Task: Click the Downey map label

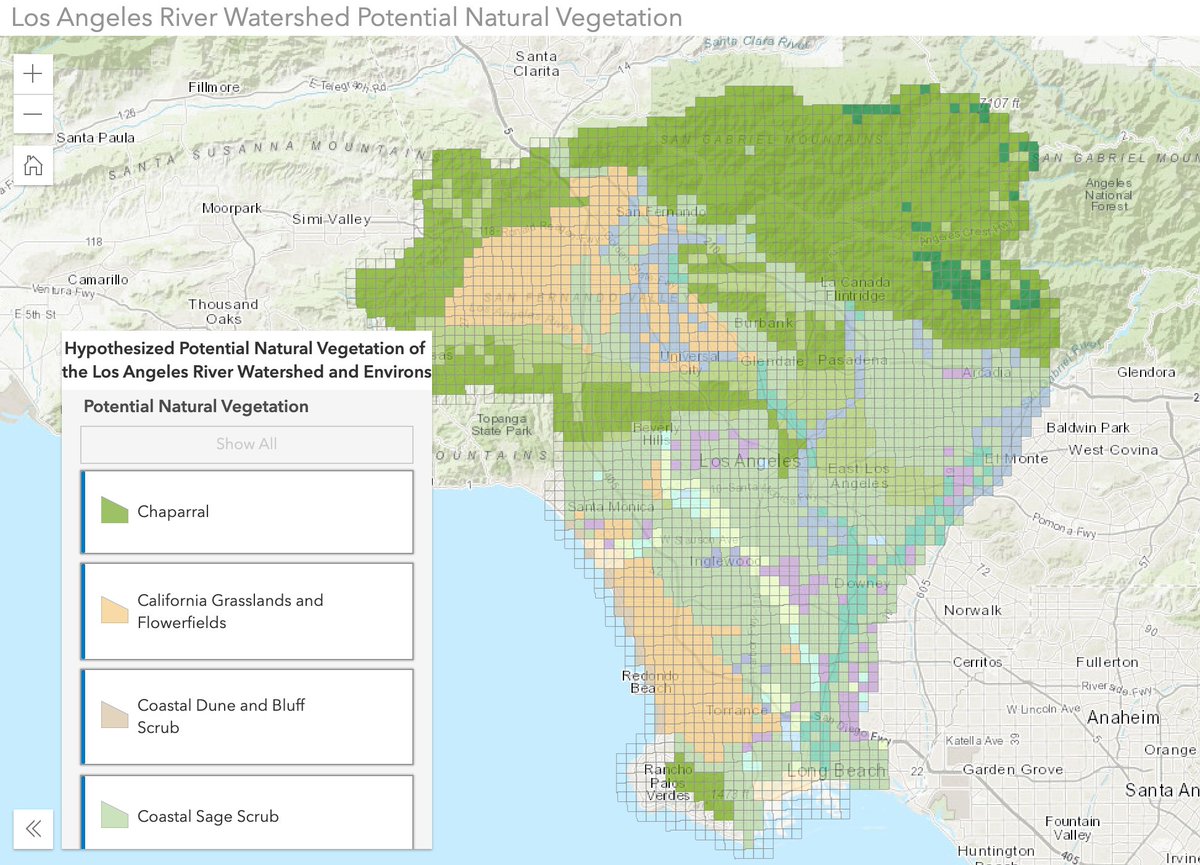Action: pyautogui.click(x=864, y=583)
